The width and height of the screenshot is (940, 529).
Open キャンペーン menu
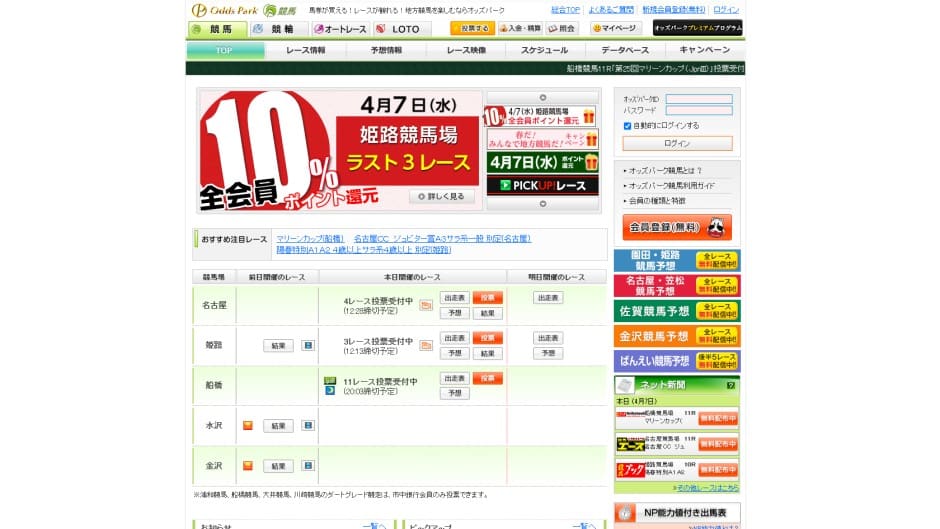point(704,50)
